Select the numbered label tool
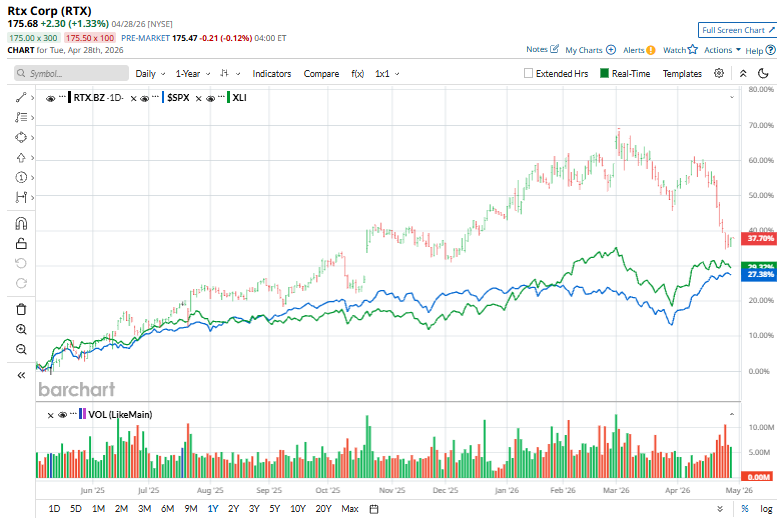 coord(21,177)
